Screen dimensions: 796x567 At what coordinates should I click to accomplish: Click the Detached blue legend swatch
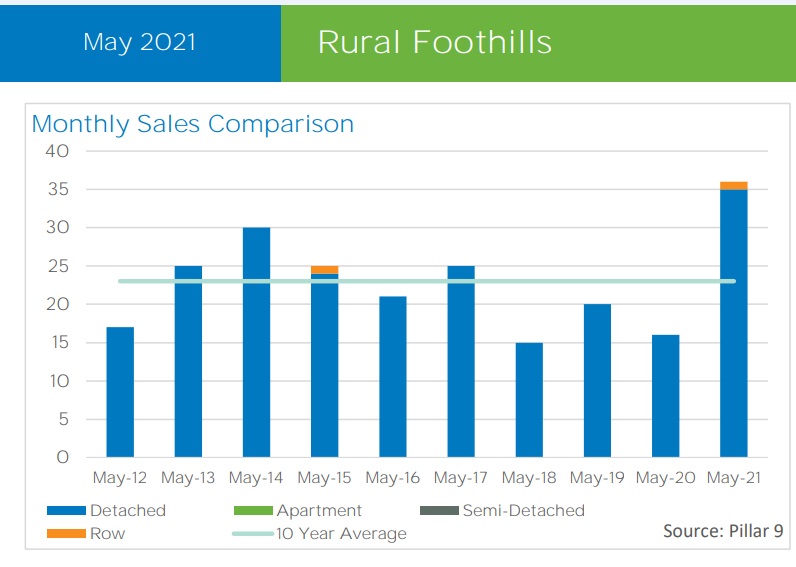point(66,510)
